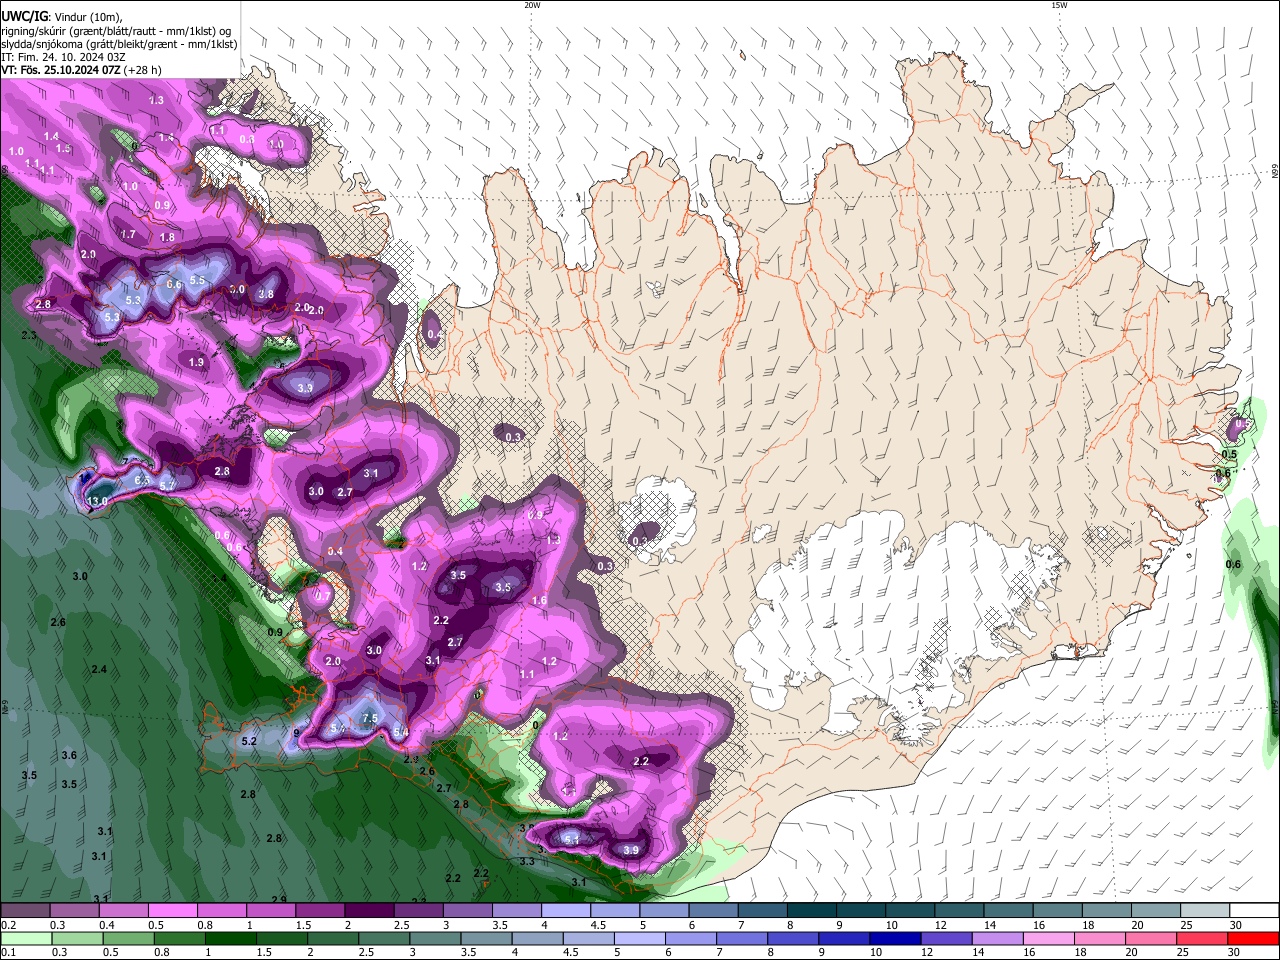Image resolution: width=1280 pixels, height=960 pixels.
Task: Click the swatch labeled 0.2 in upper legend
Action: 24,910
